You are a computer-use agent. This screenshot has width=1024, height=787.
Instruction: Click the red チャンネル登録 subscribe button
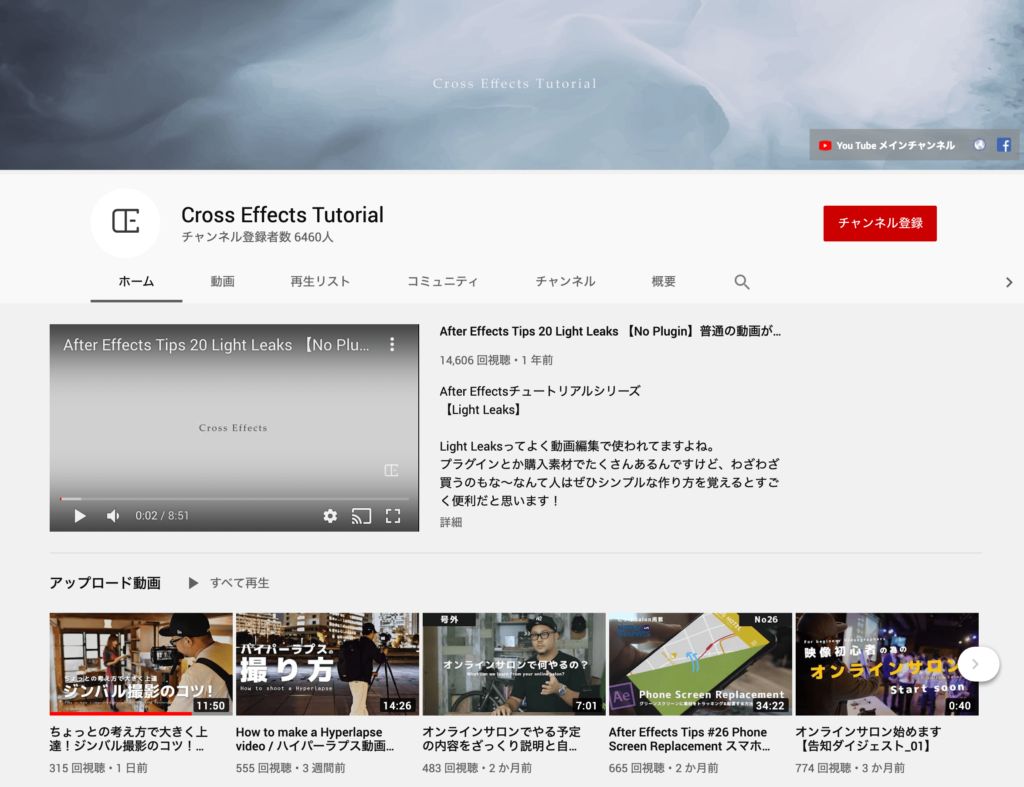click(880, 223)
